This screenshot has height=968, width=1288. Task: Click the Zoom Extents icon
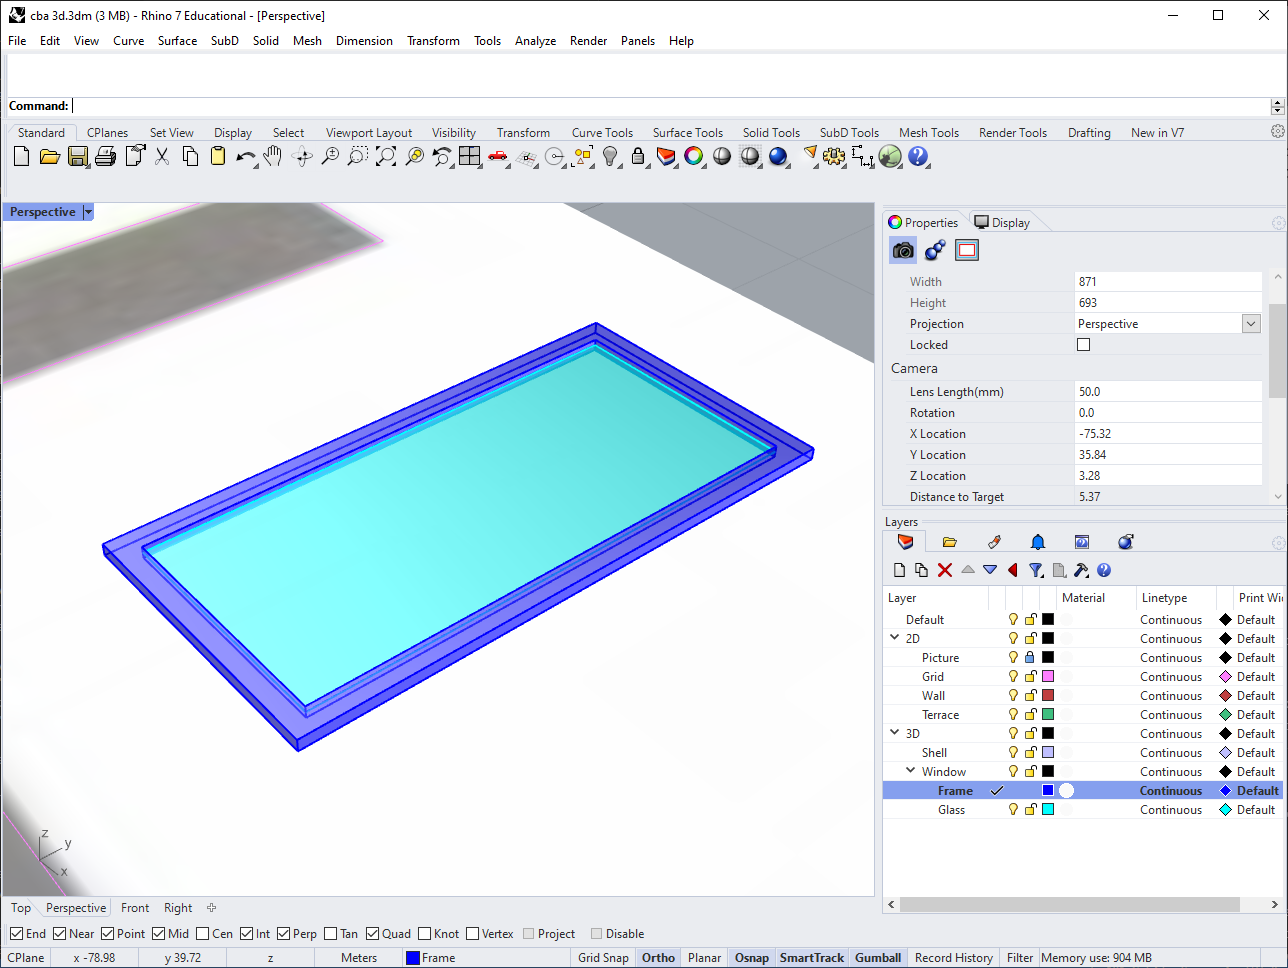(x=386, y=156)
